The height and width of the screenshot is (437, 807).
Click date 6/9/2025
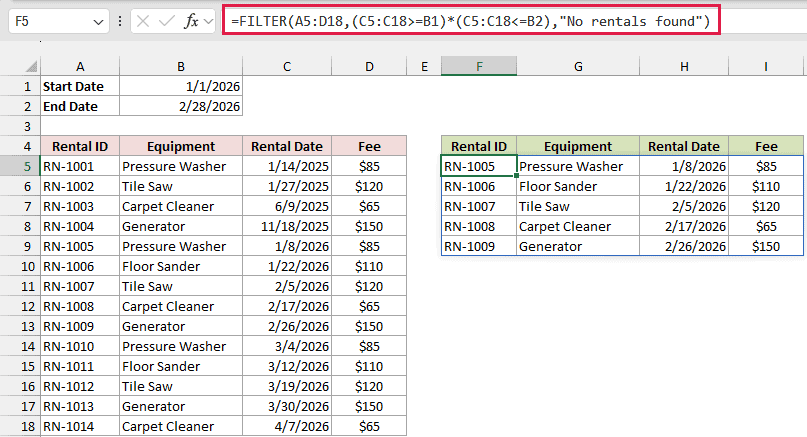tap(287, 206)
